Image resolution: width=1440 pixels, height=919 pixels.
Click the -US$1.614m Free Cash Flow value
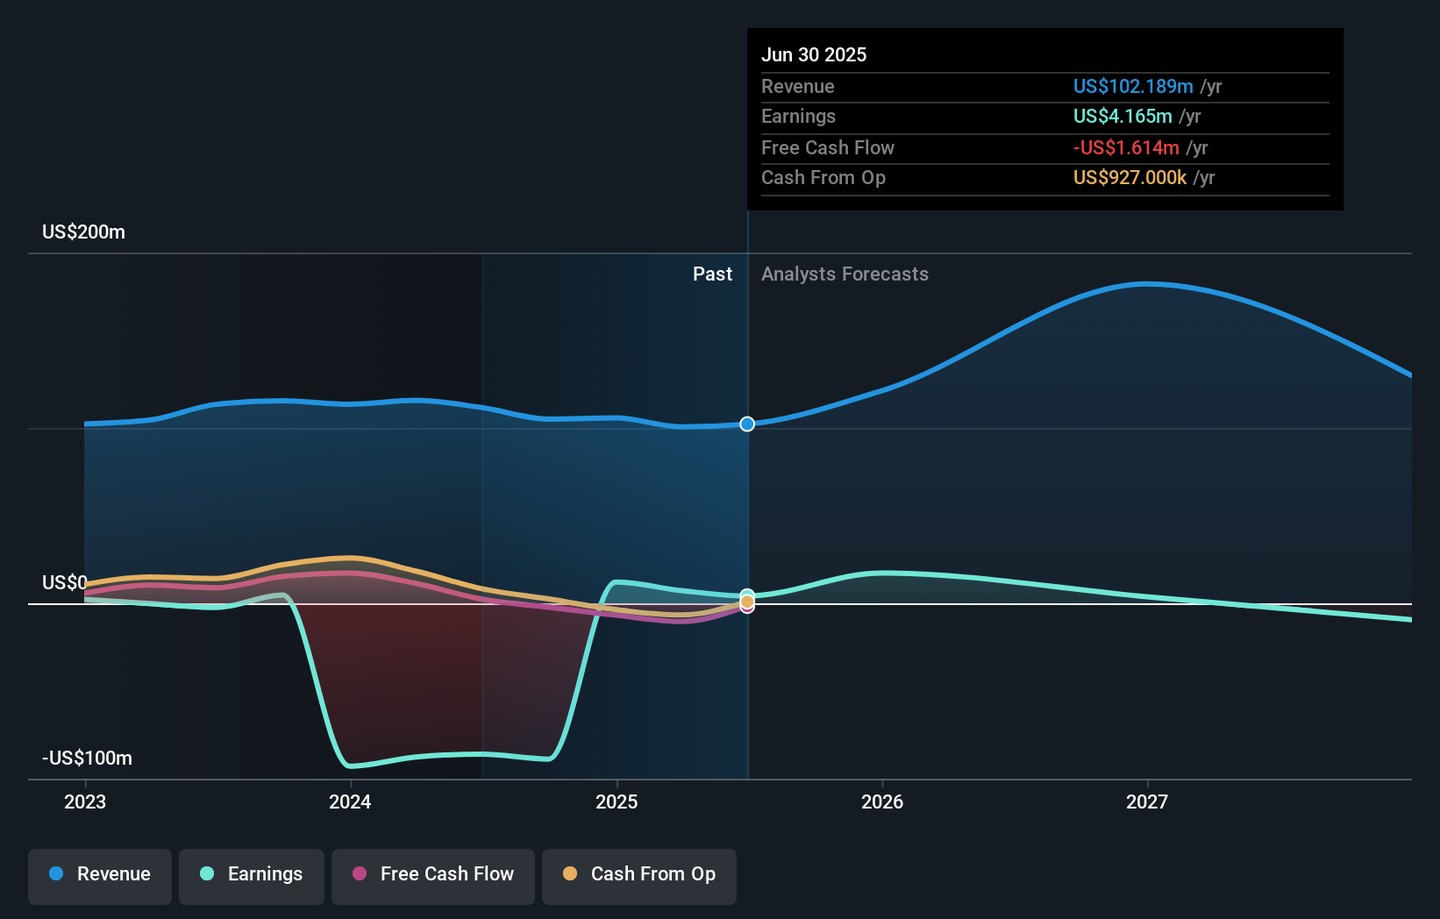click(1126, 148)
